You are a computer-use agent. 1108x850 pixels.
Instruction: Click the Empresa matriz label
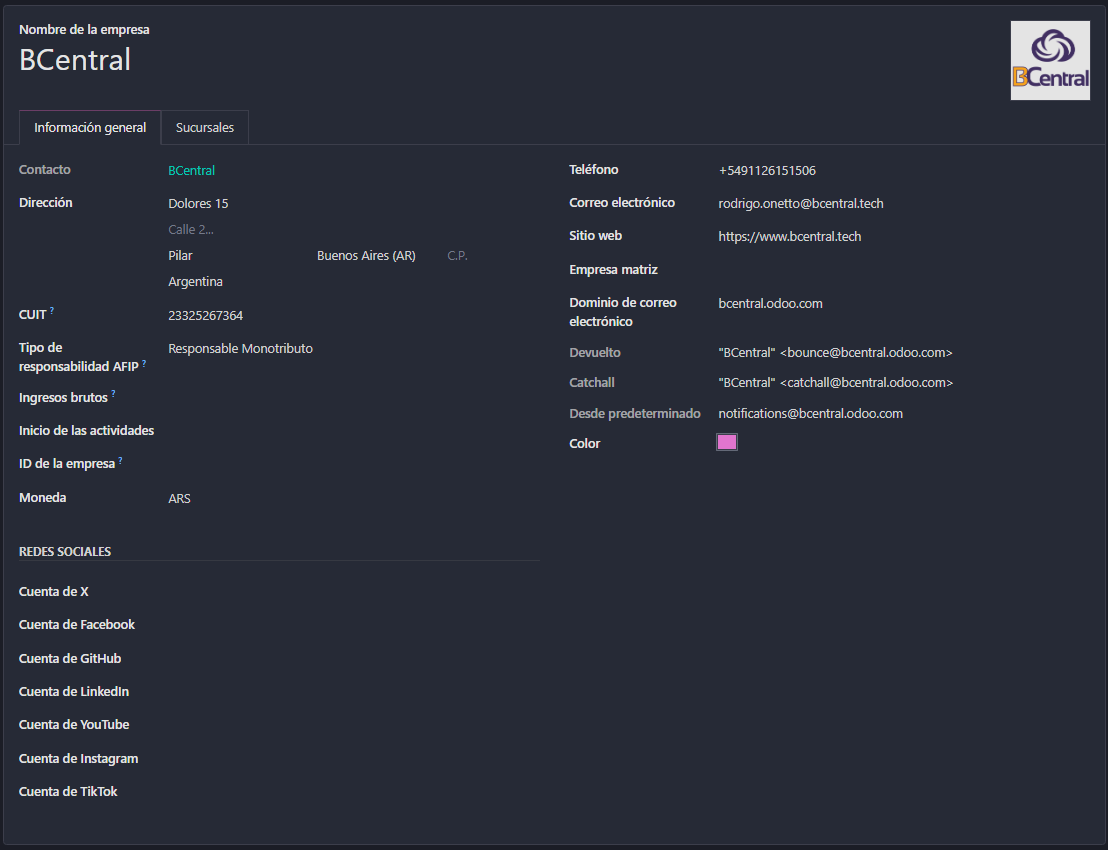[613, 270]
